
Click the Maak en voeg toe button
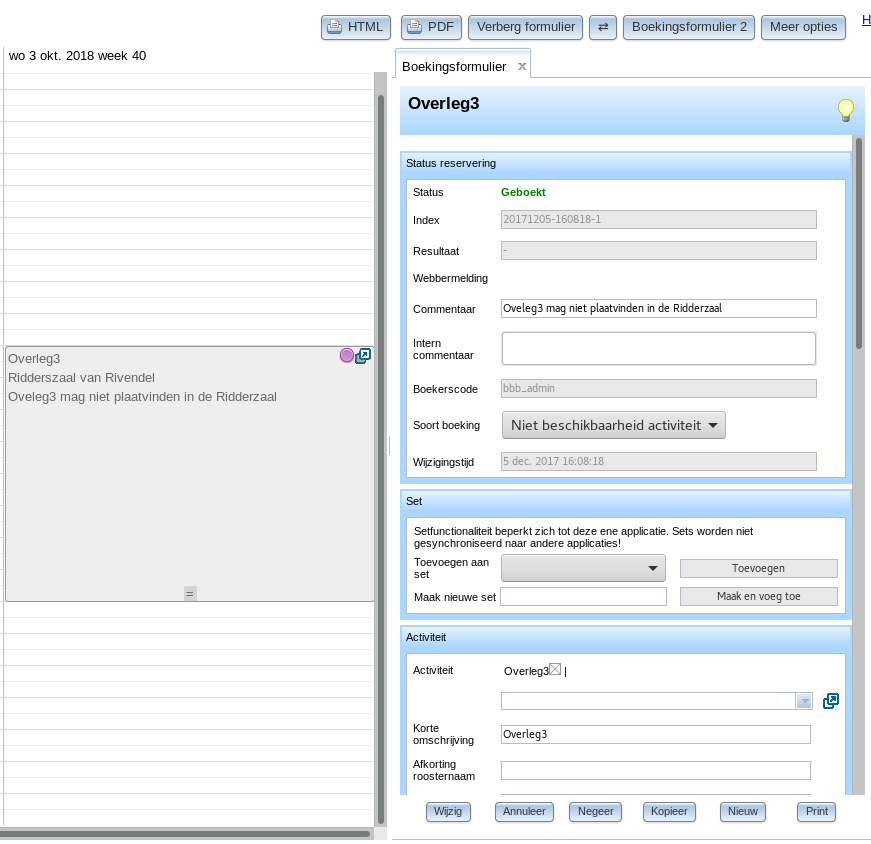[758, 596]
